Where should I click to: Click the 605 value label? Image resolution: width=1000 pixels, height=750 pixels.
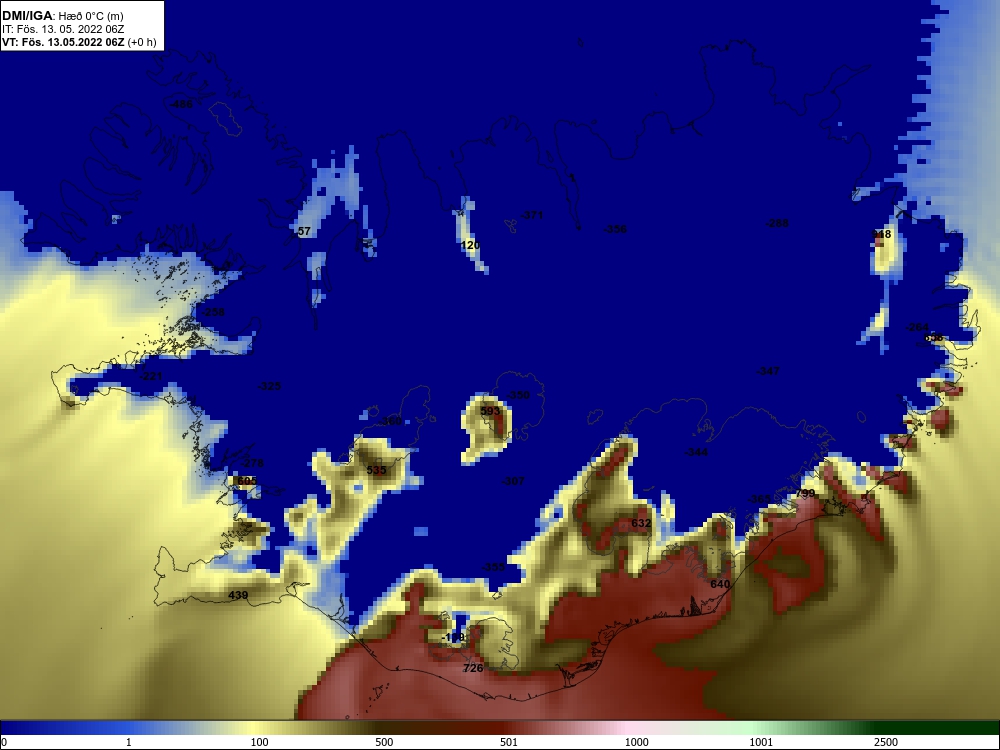[247, 481]
